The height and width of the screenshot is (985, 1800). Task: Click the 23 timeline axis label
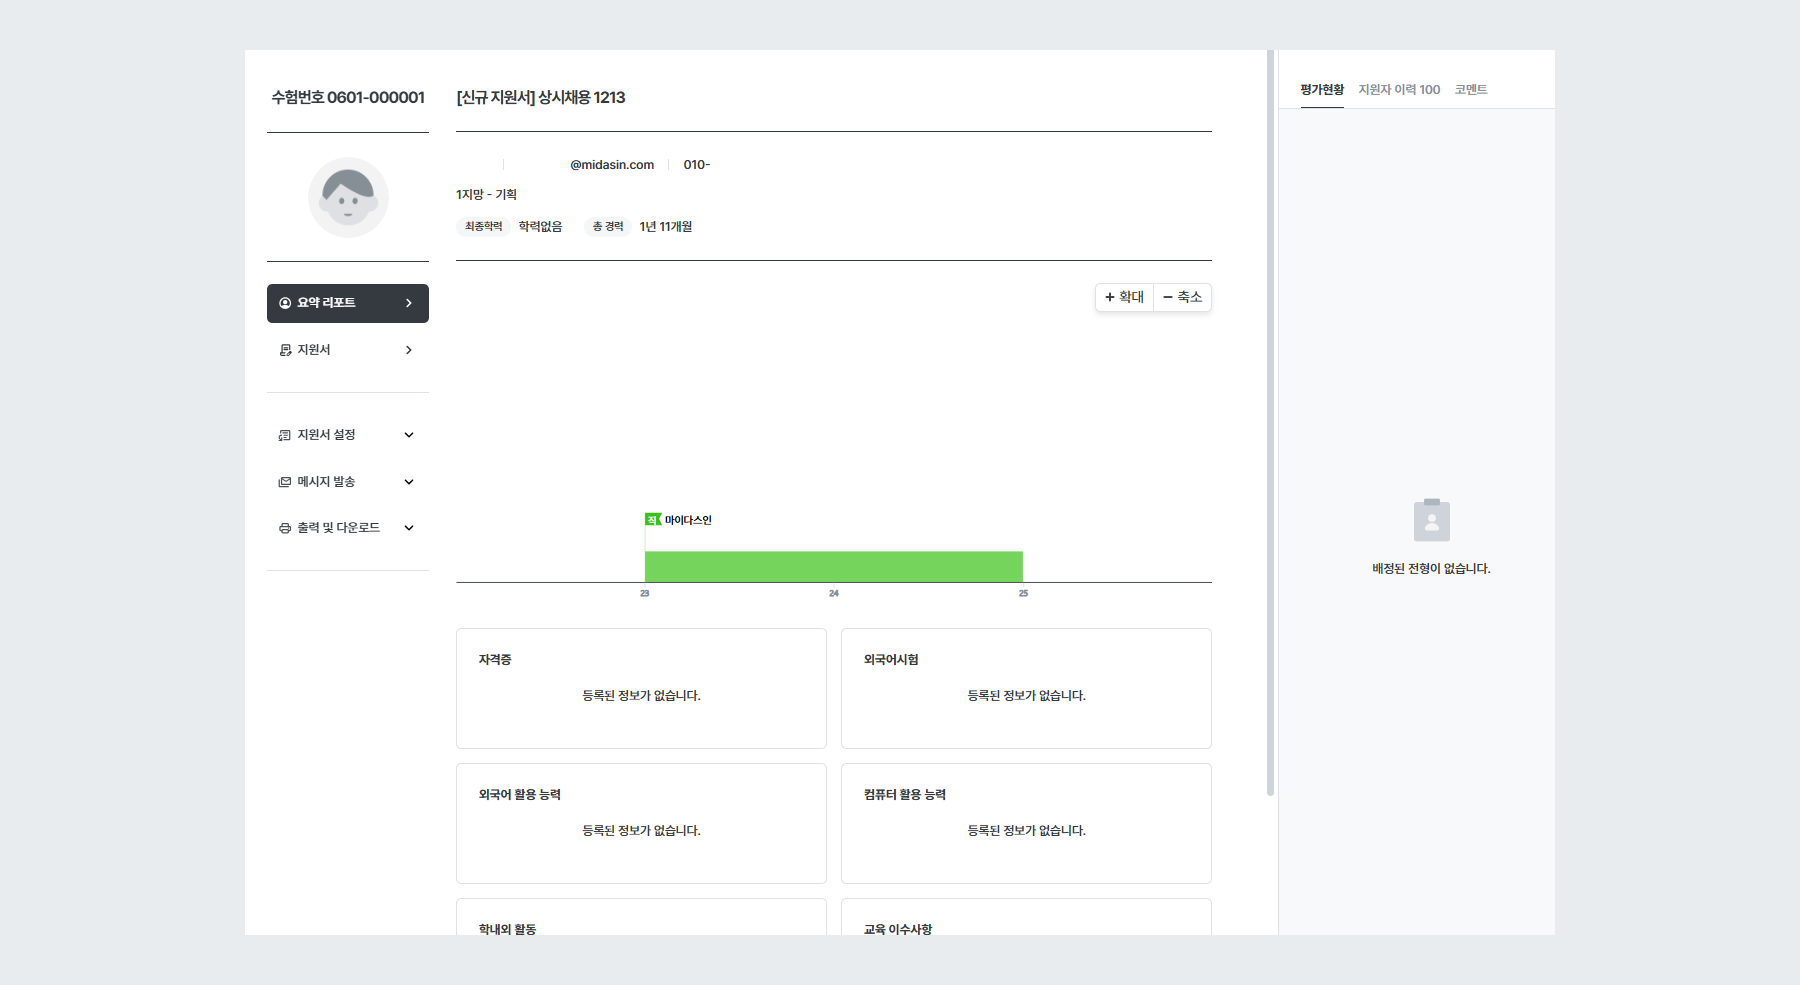(x=645, y=594)
